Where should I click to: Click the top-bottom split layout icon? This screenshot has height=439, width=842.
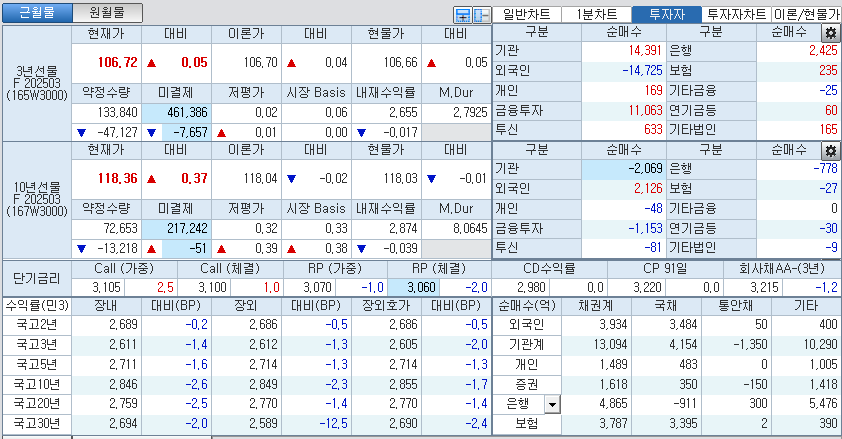(462, 15)
